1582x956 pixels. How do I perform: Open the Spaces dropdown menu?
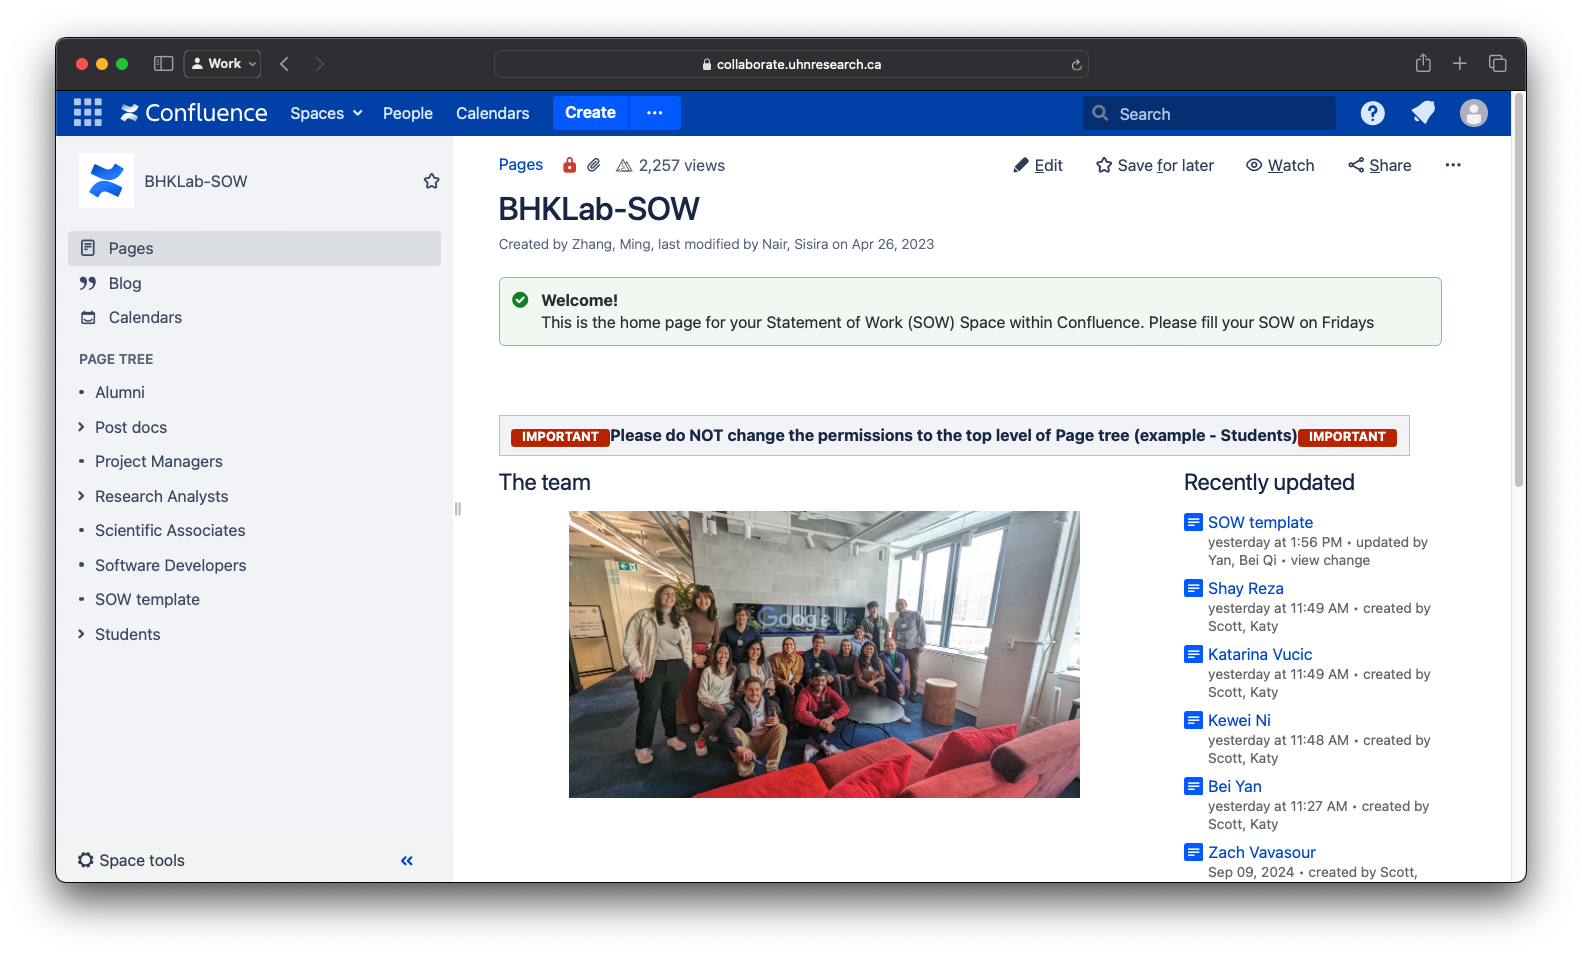click(326, 113)
